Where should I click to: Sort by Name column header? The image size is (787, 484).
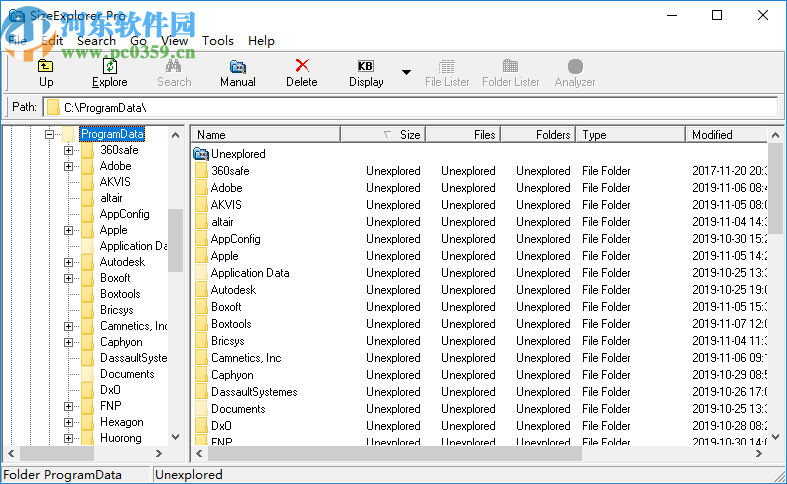(x=266, y=135)
